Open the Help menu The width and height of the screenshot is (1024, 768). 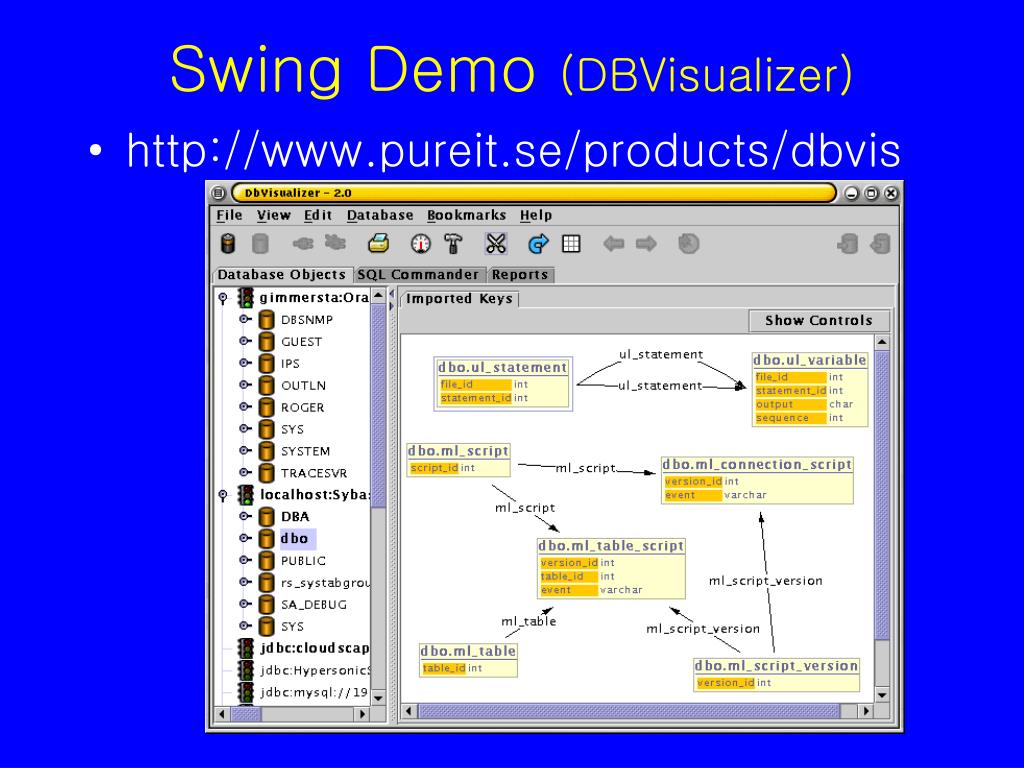tap(536, 216)
